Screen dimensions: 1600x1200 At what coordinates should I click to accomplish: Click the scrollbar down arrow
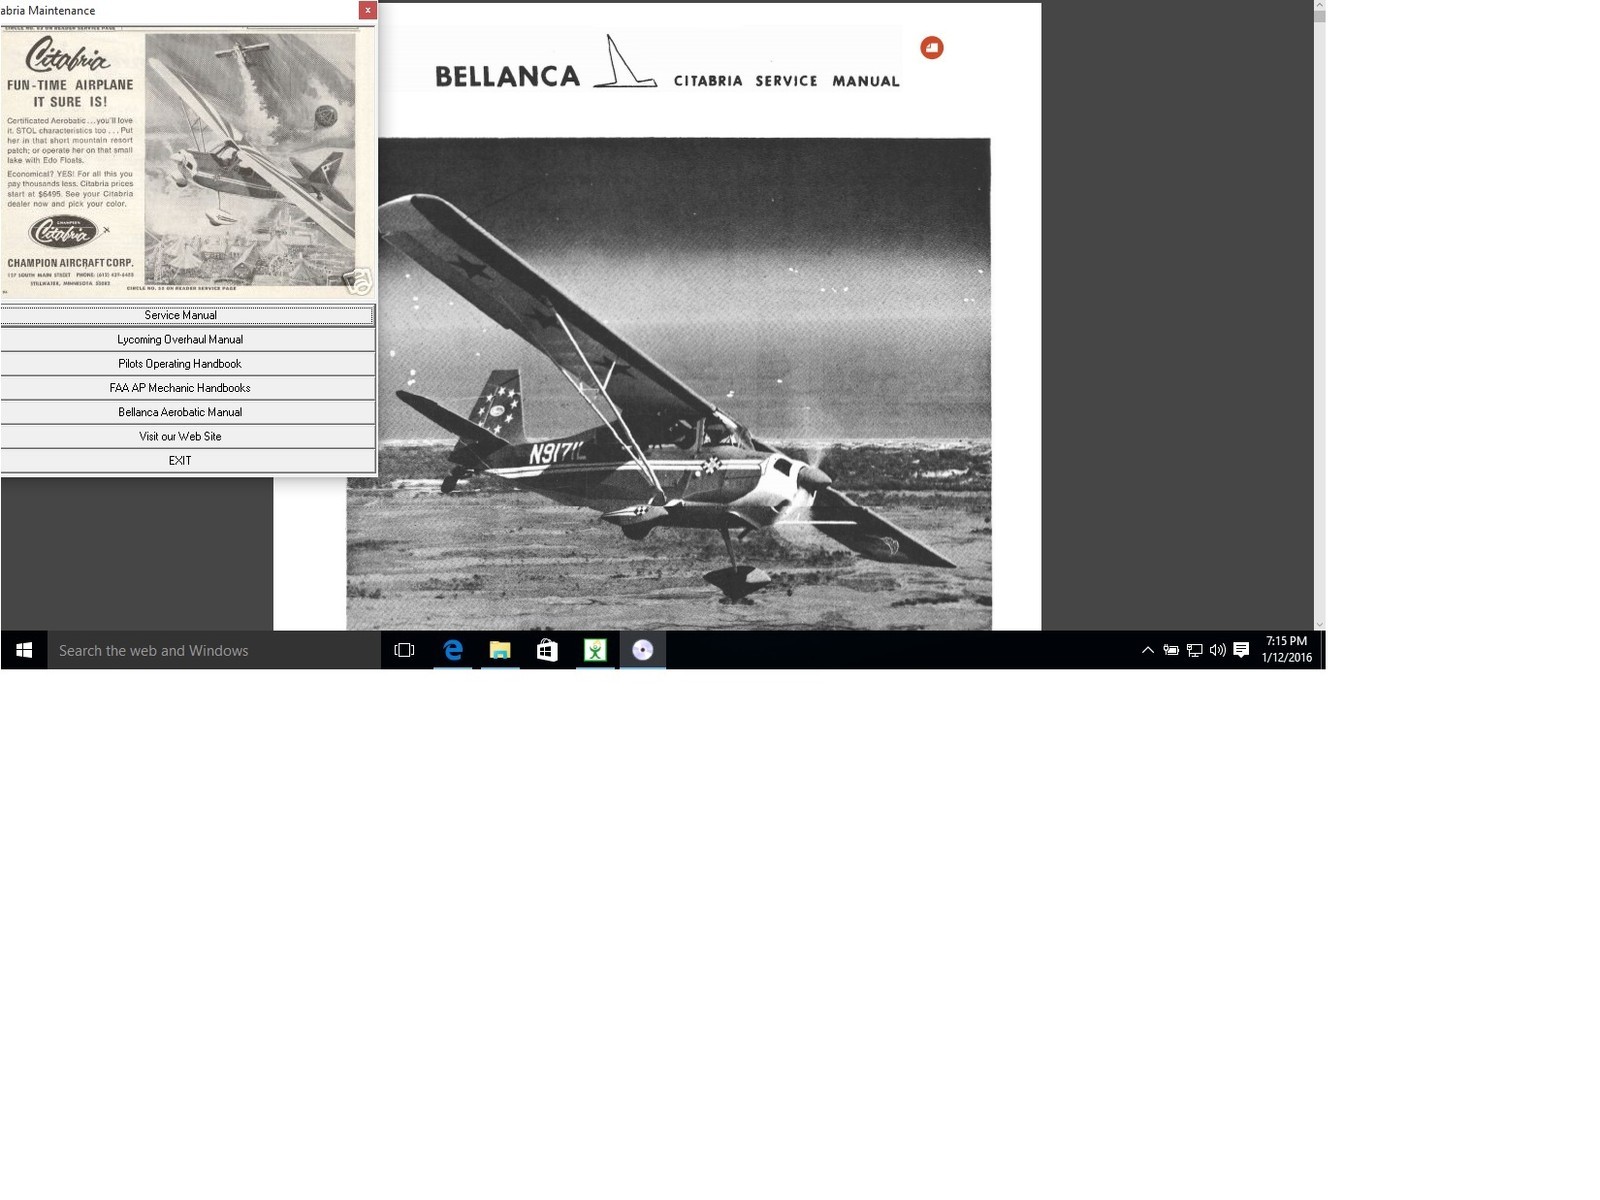[1319, 624]
